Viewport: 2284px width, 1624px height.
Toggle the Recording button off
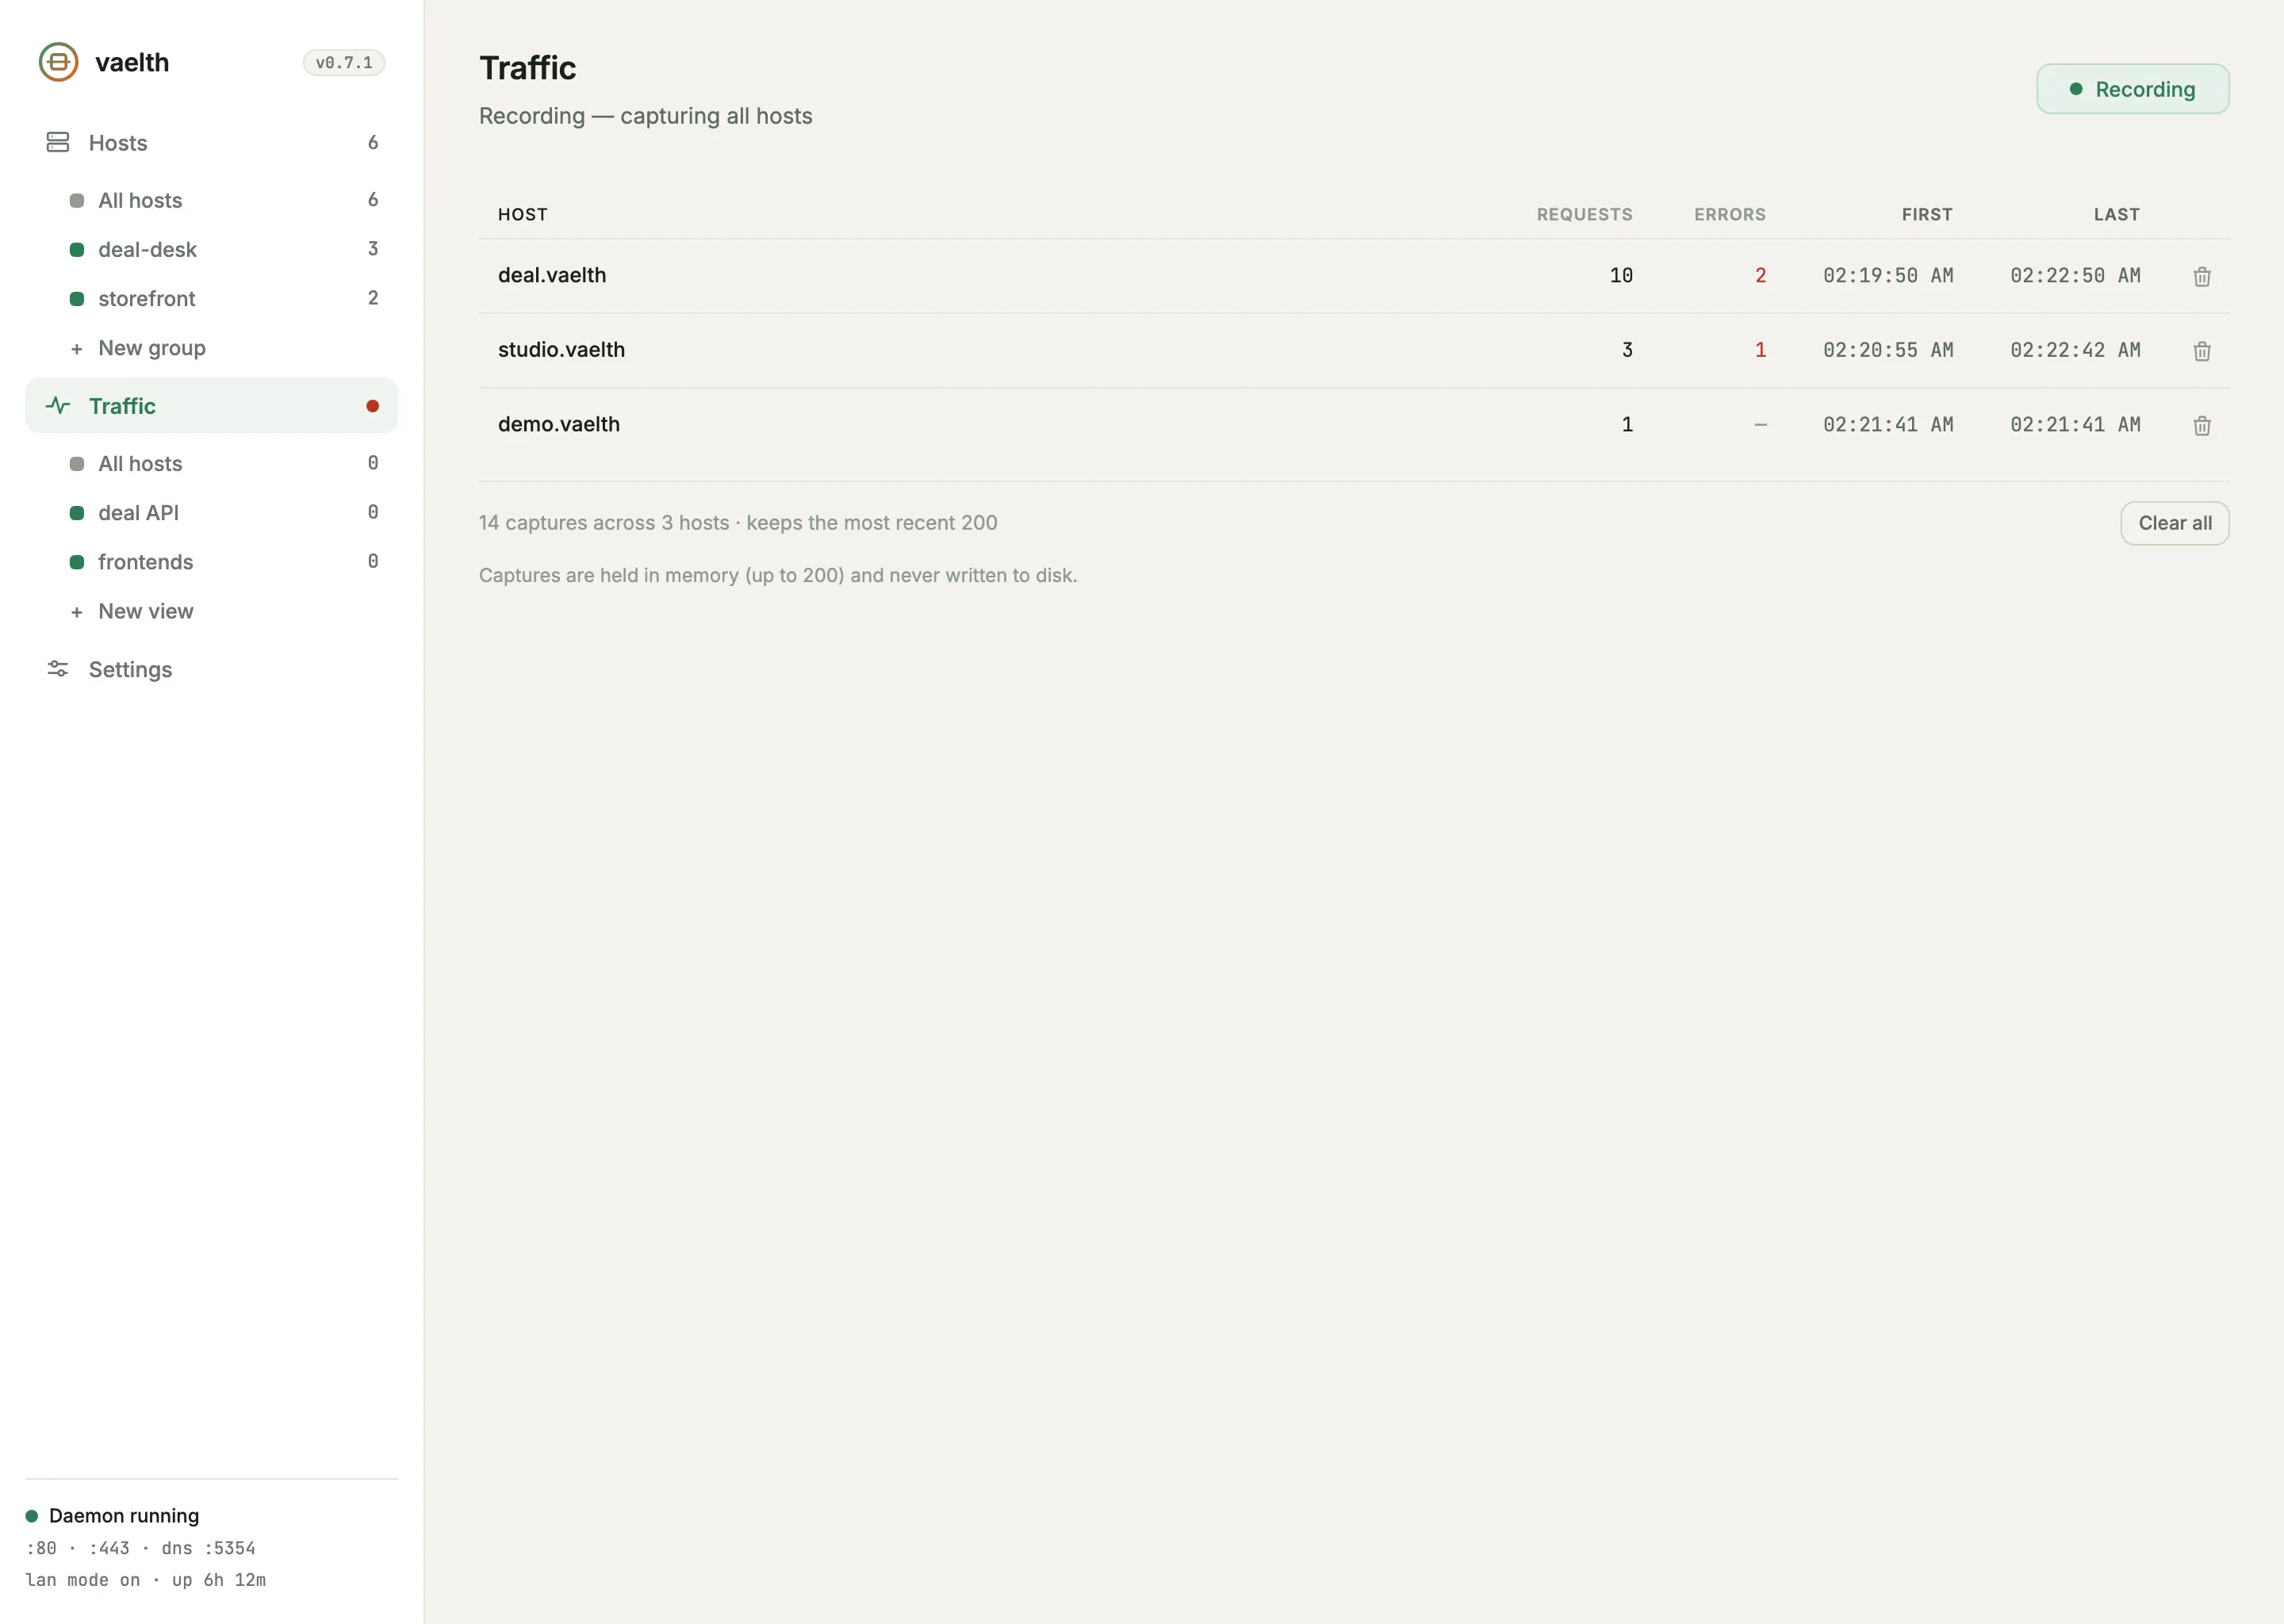tap(2132, 89)
